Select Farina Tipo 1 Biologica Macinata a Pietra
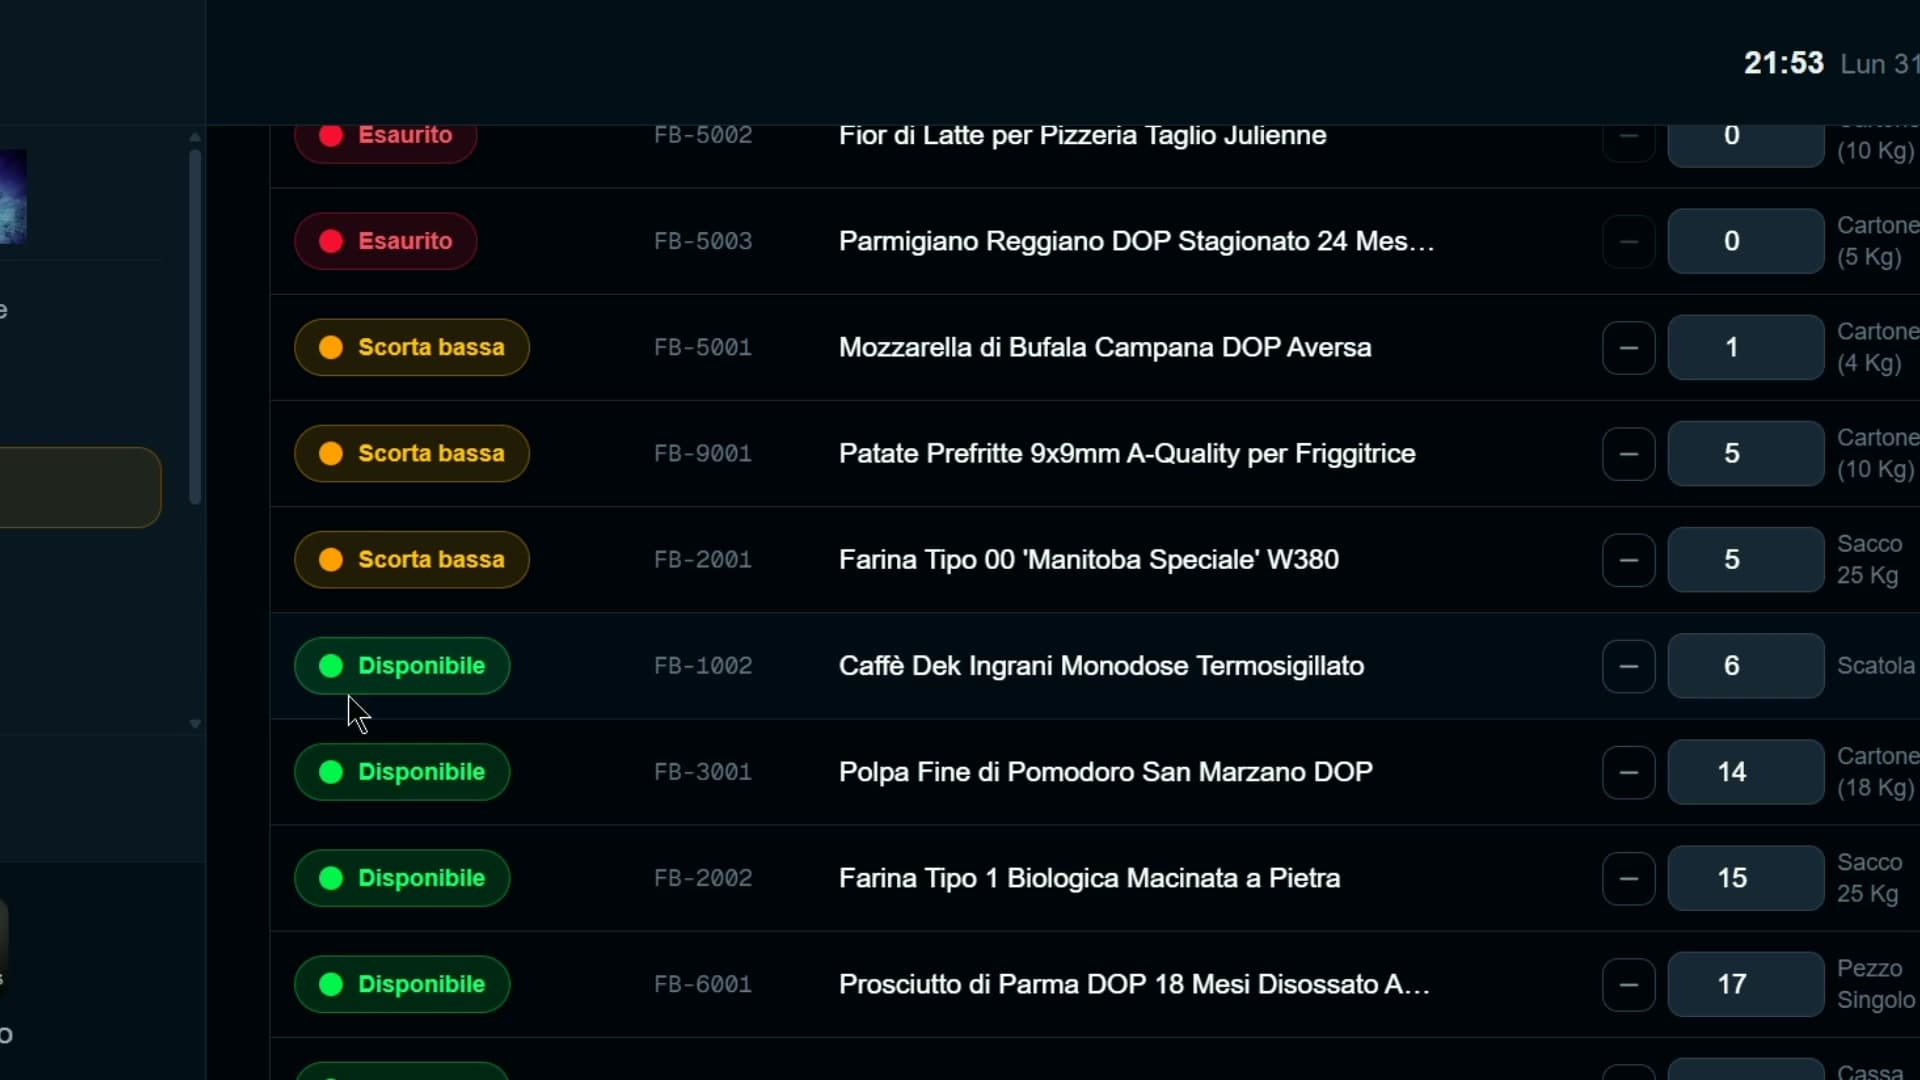Image resolution: width=1920 pixels, height=1080 pixels. coord(1090,878)
